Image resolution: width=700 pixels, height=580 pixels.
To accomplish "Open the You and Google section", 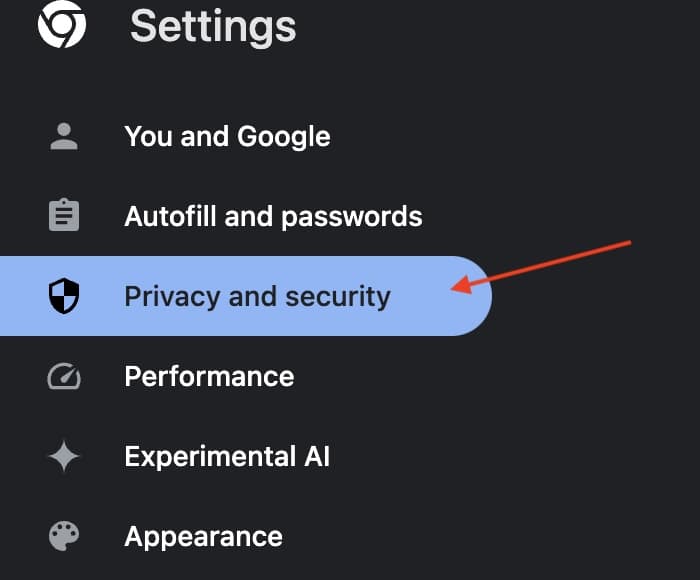I will pyautogui.click(x=227, y=137).
